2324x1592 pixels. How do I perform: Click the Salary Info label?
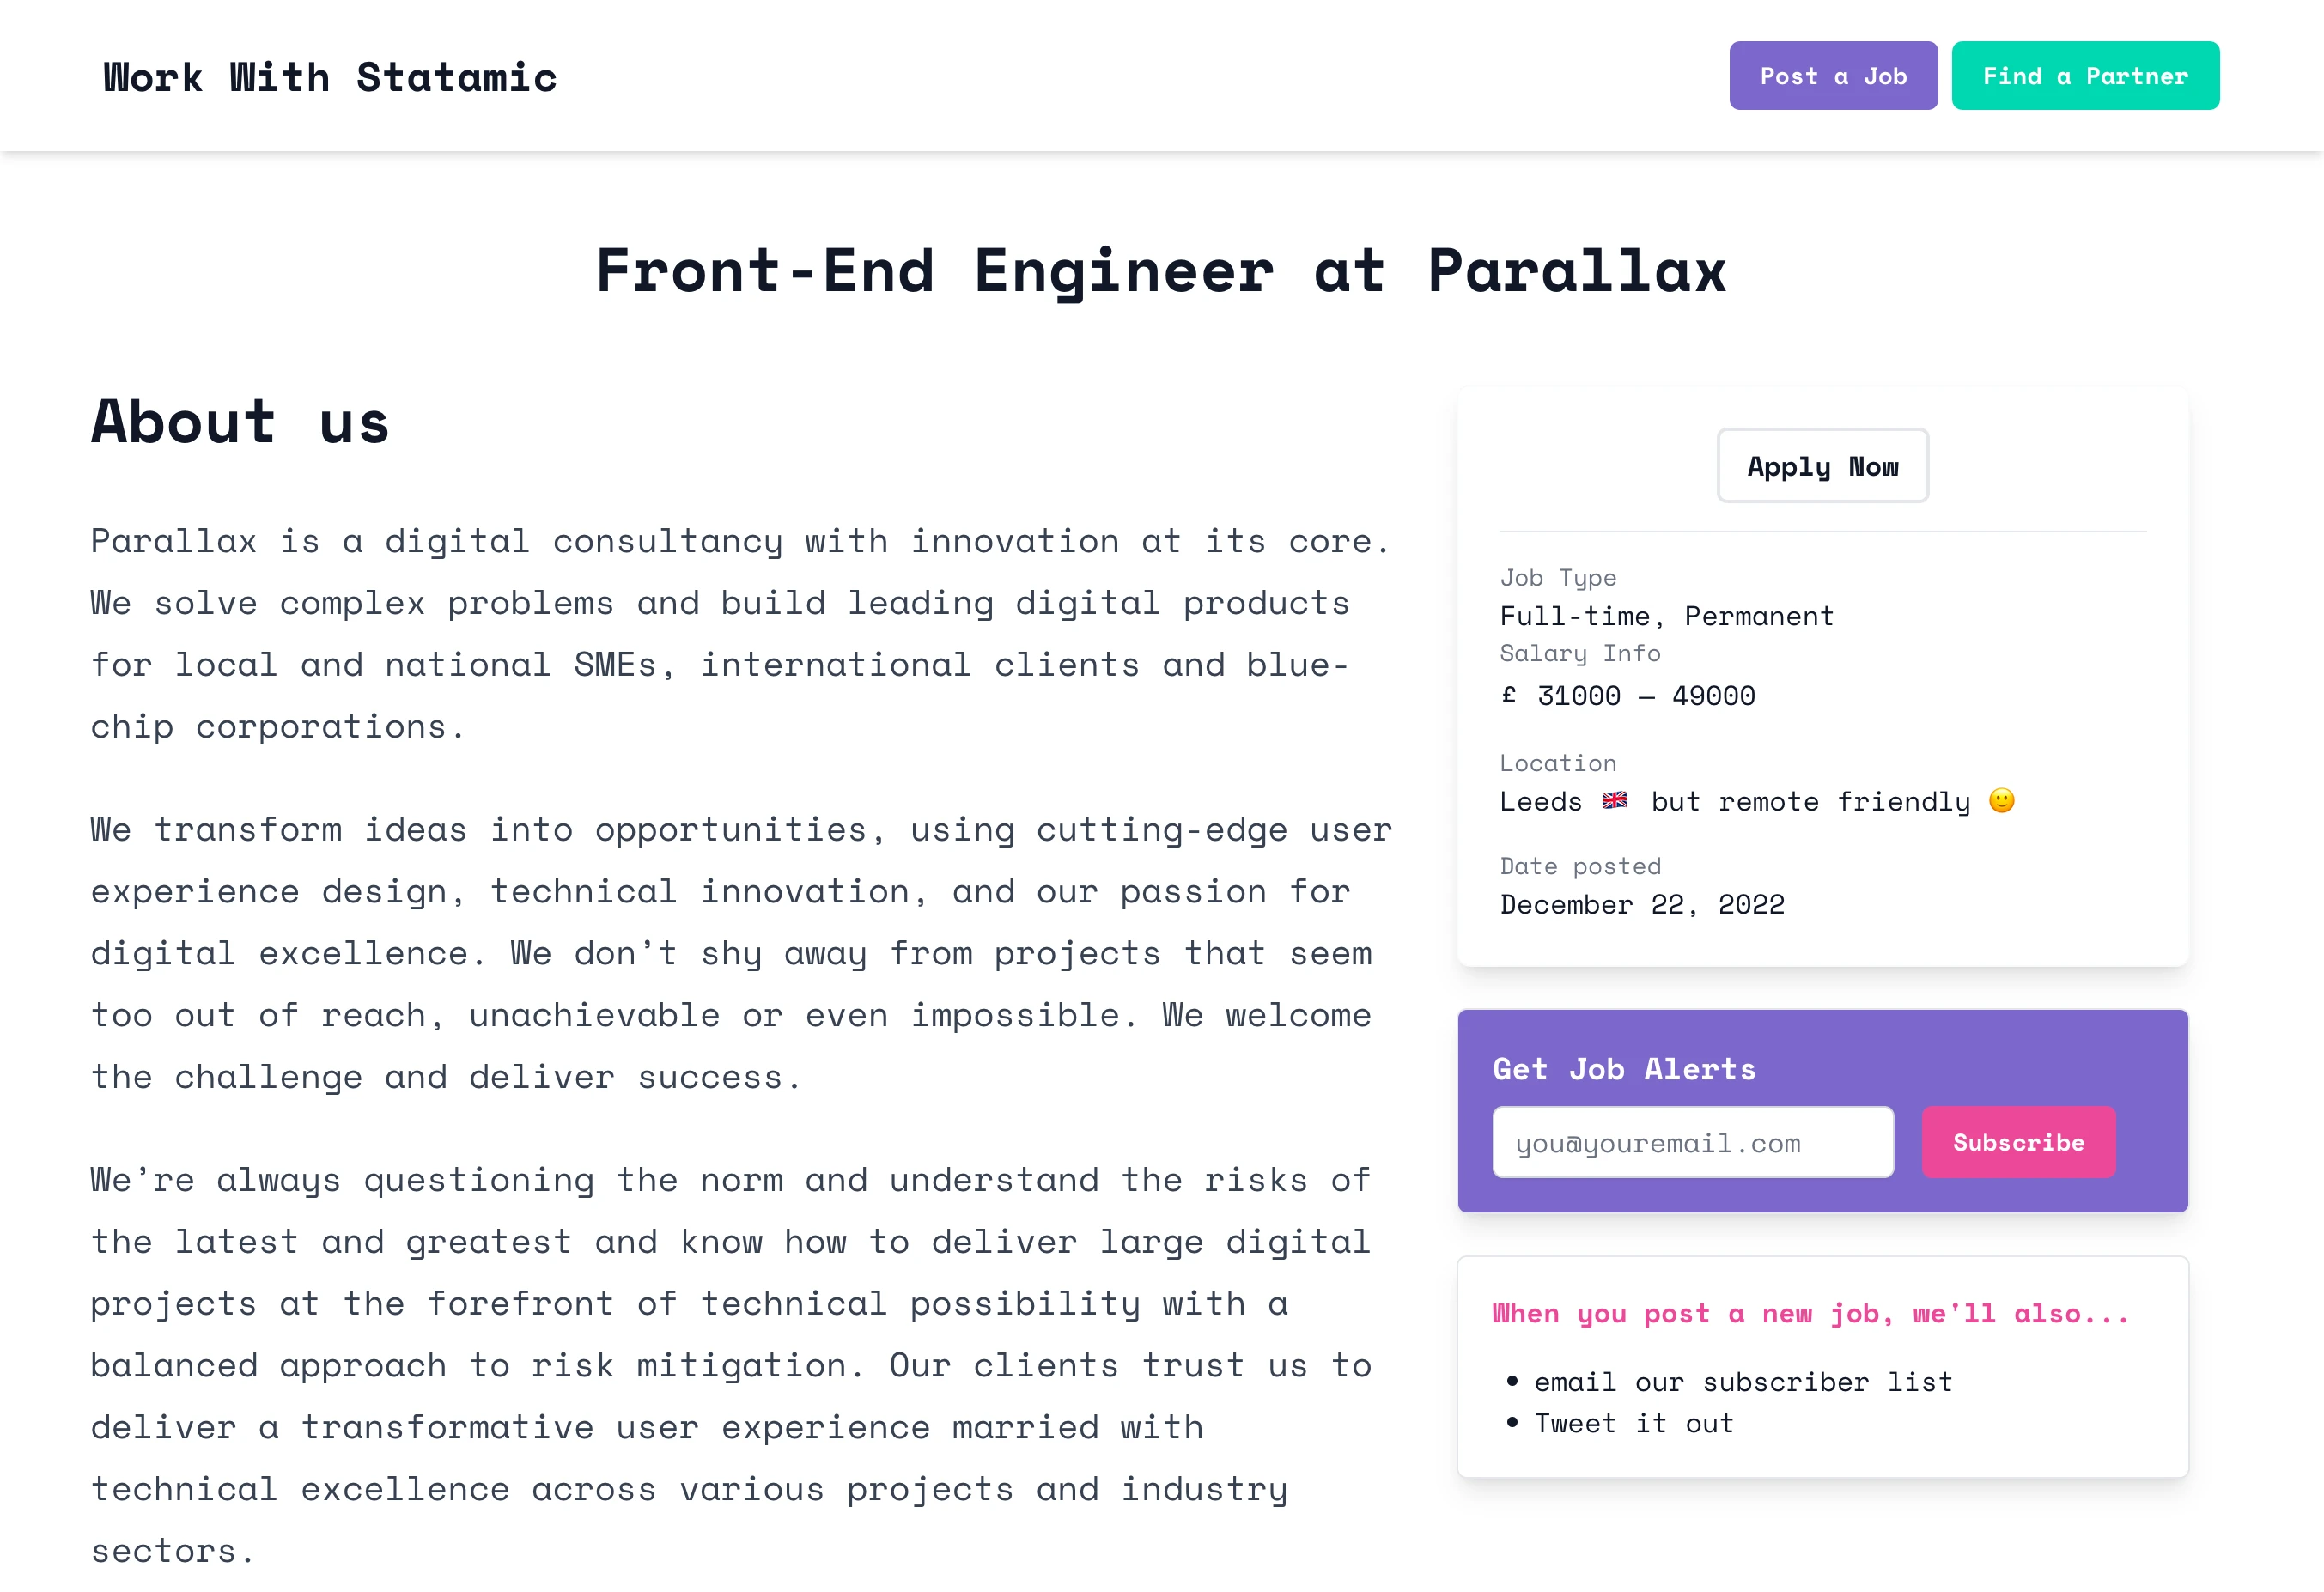click(x=1580, y=653)
